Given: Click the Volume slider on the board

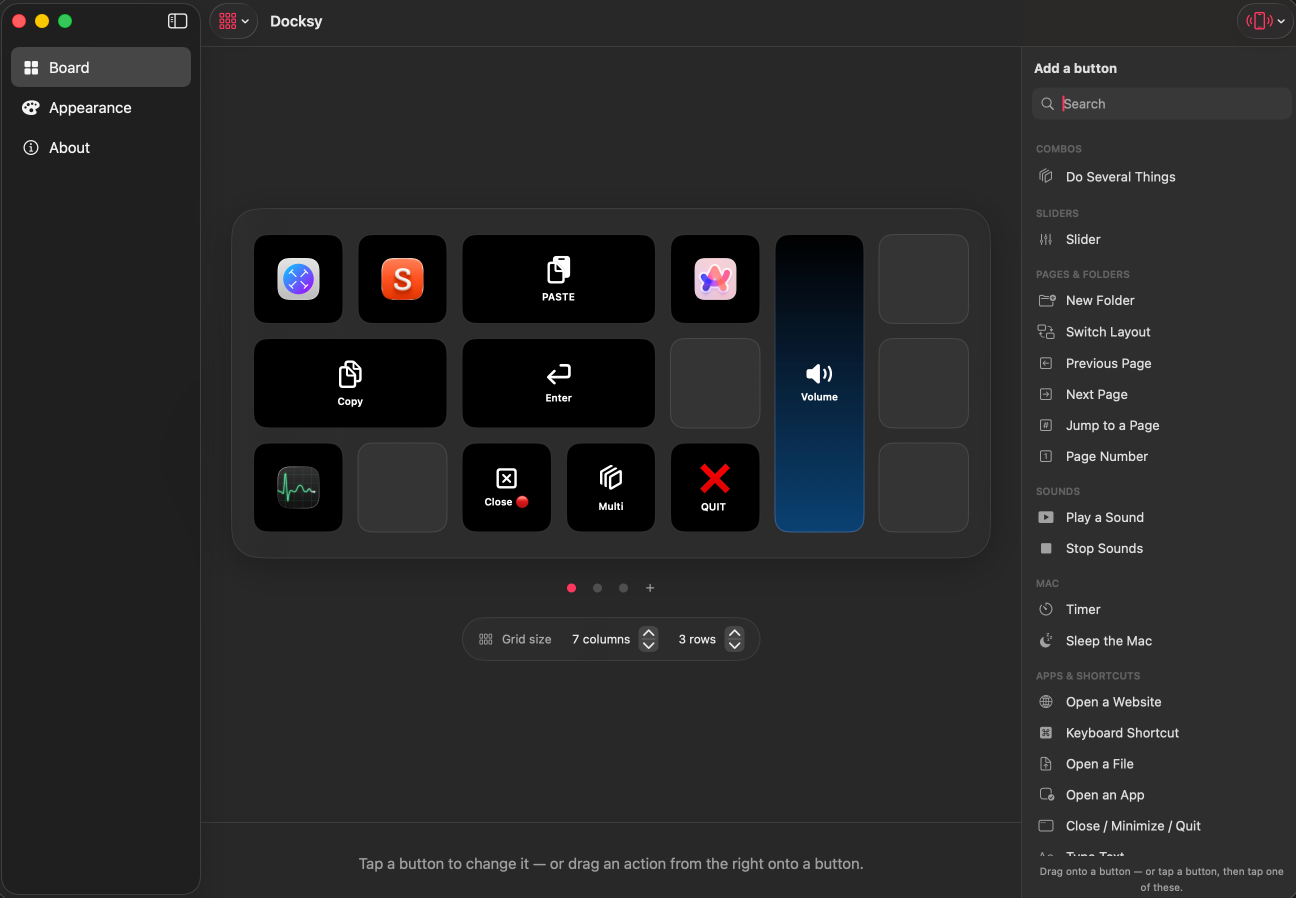Looking at the screenshot, I should (819, 383).
